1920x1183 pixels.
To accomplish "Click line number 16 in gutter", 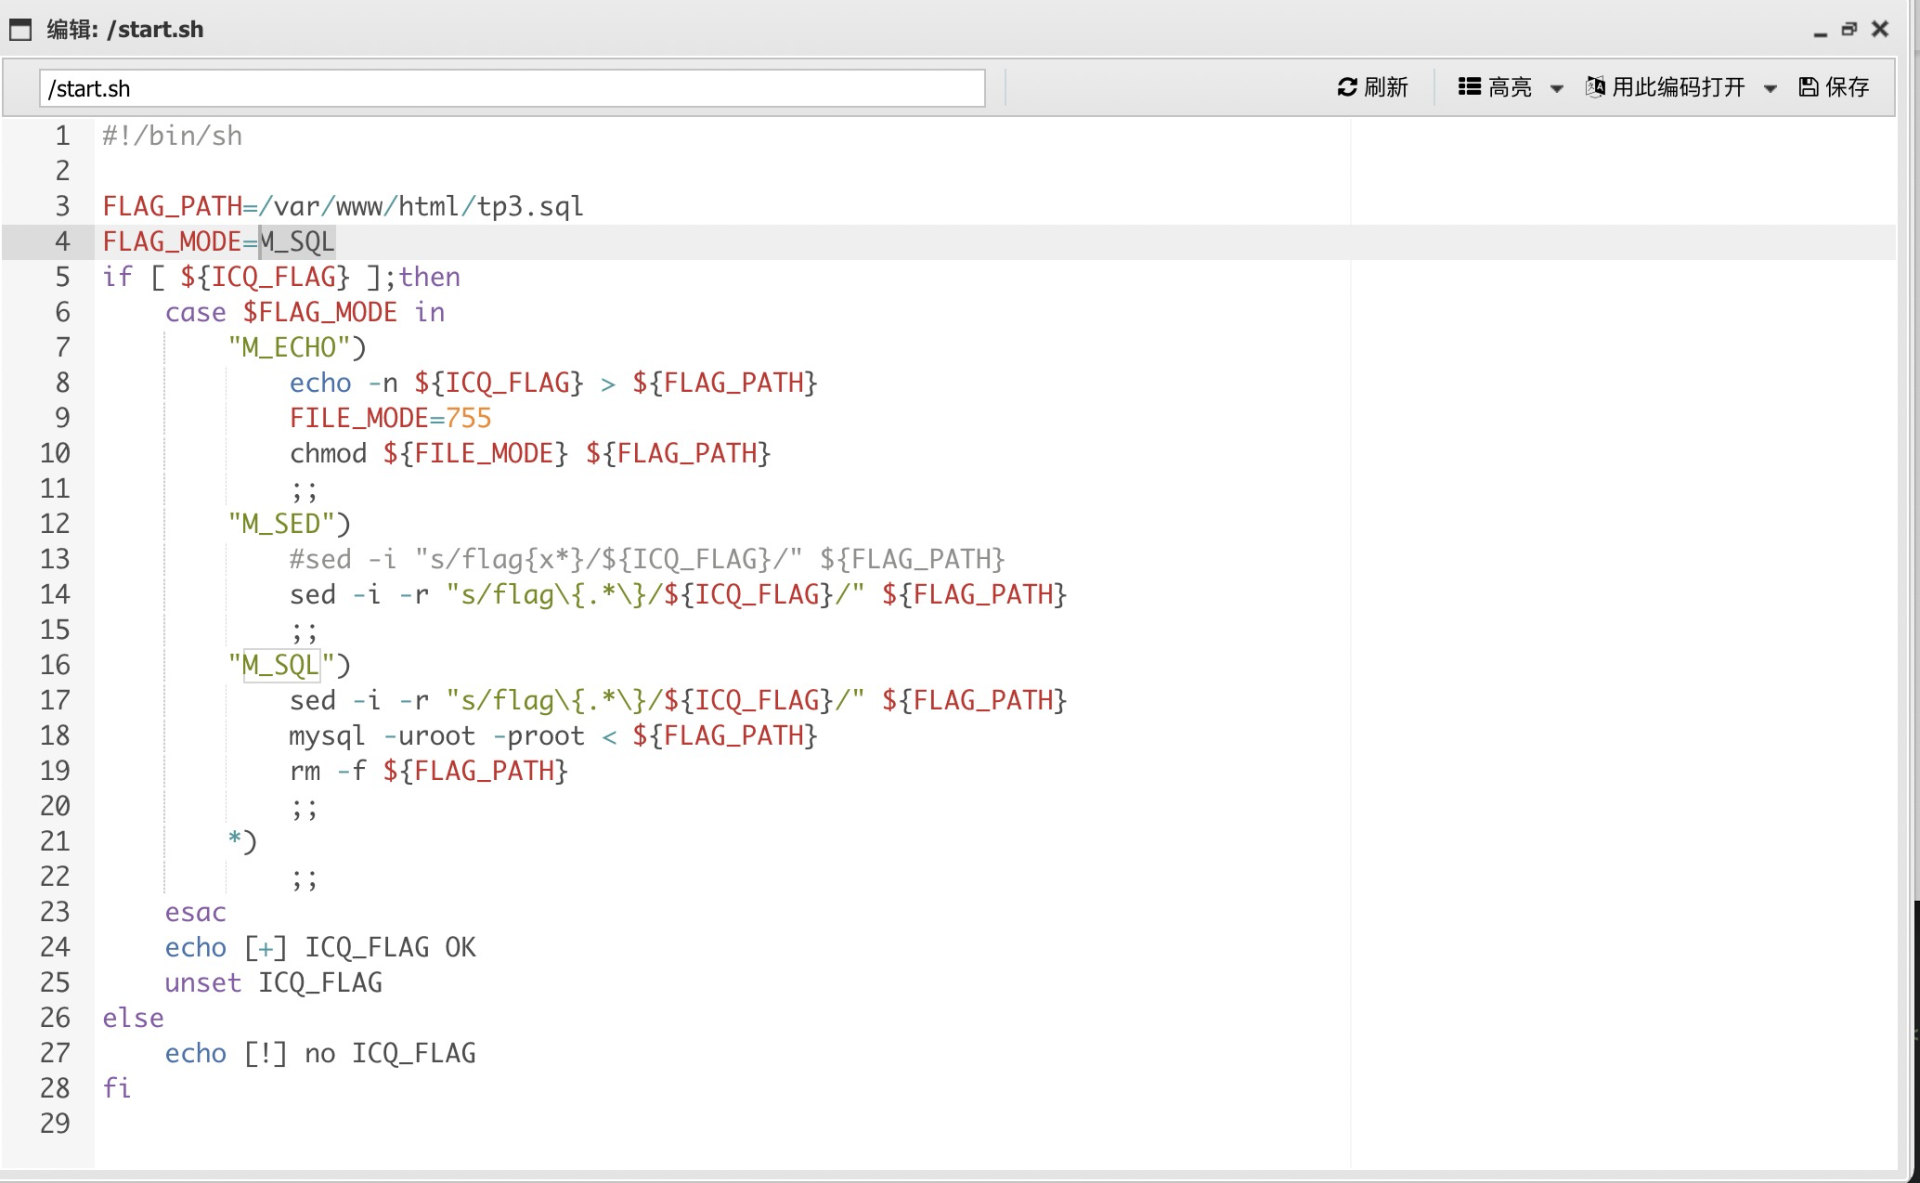I will (x=55, y=665).
